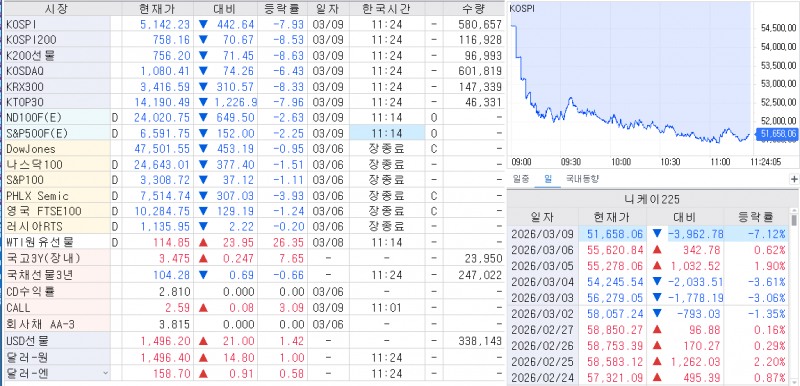Click the 수량 column header

pyautogui.click(x=473, y=8)
